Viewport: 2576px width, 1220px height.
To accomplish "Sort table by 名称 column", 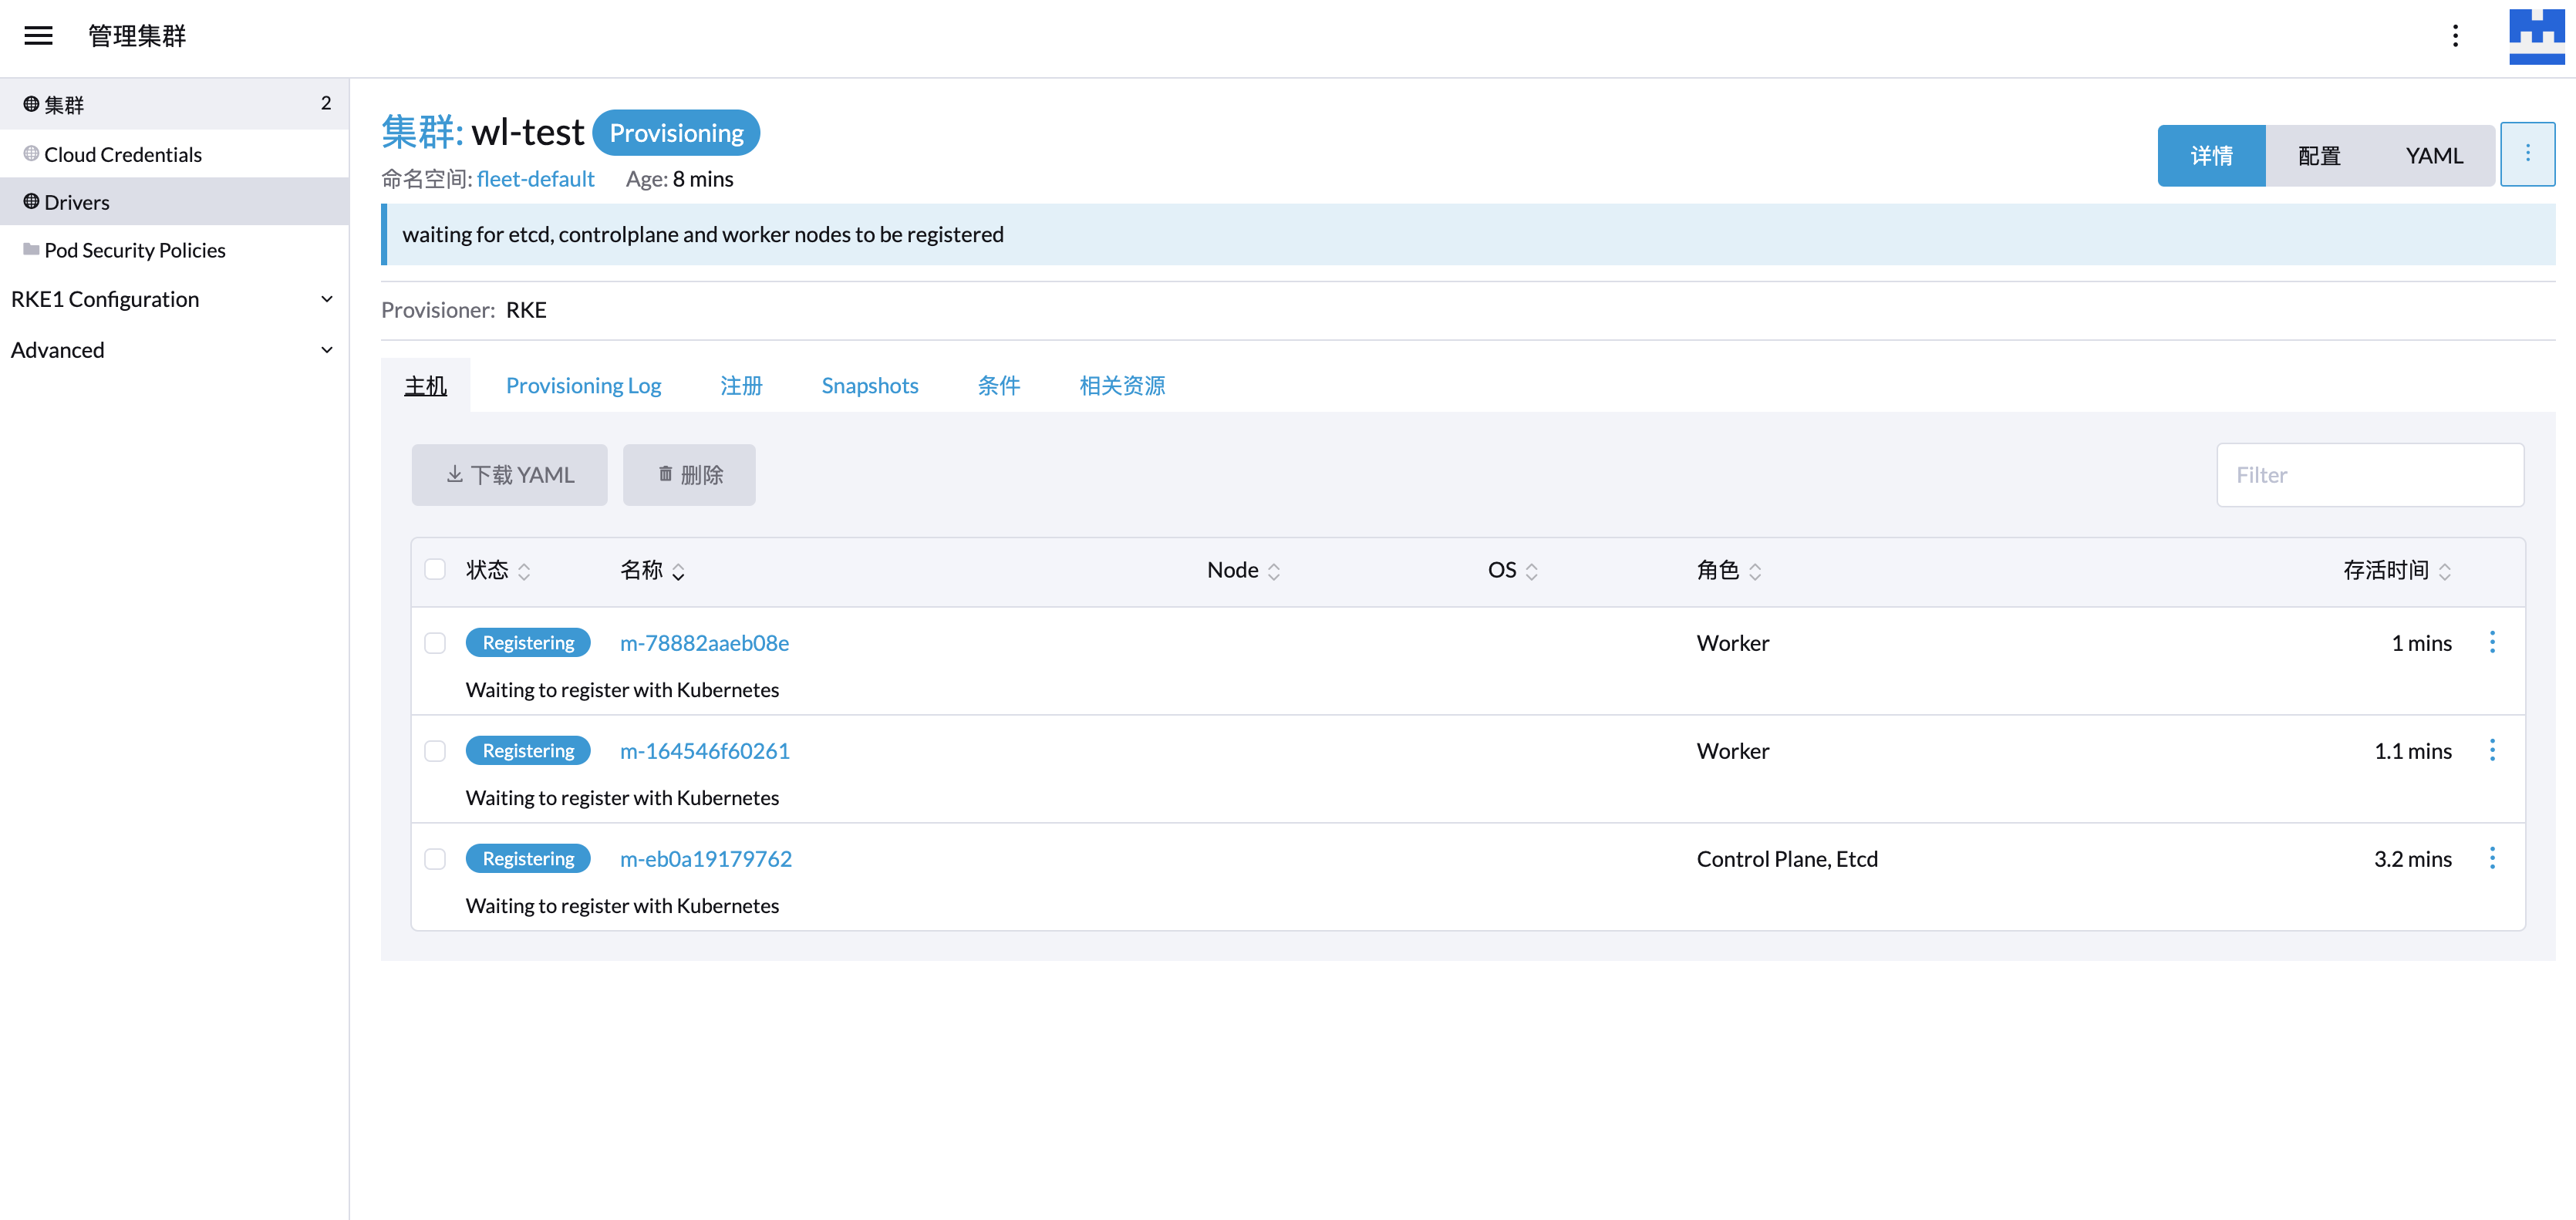I will coord(652,570).
